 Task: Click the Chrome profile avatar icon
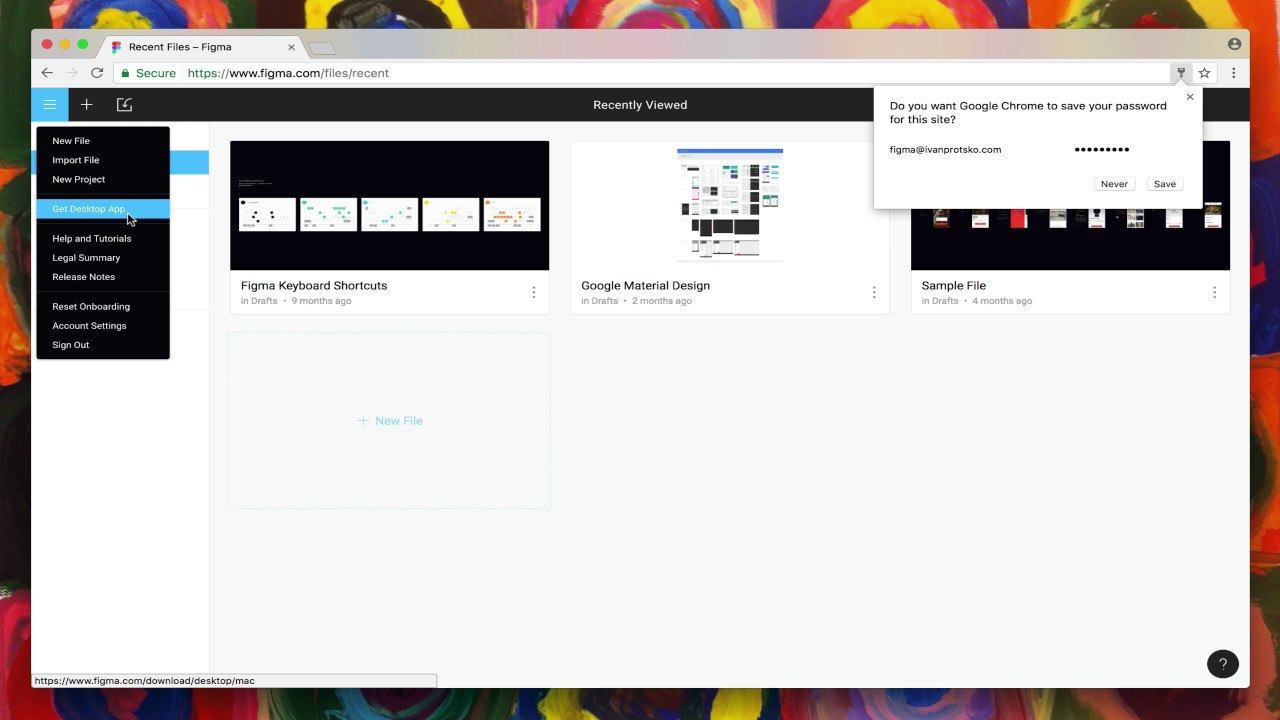(1234, 44)
